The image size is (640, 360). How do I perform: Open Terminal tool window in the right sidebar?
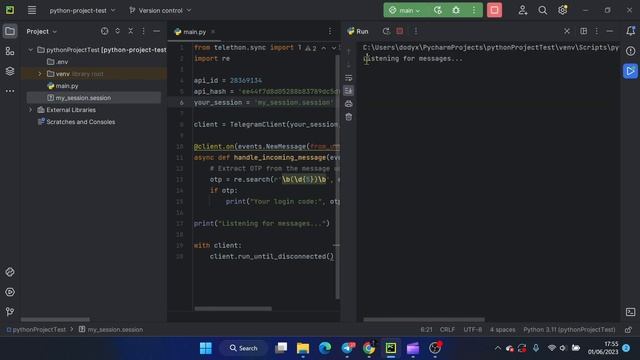[x=631, y=312]
